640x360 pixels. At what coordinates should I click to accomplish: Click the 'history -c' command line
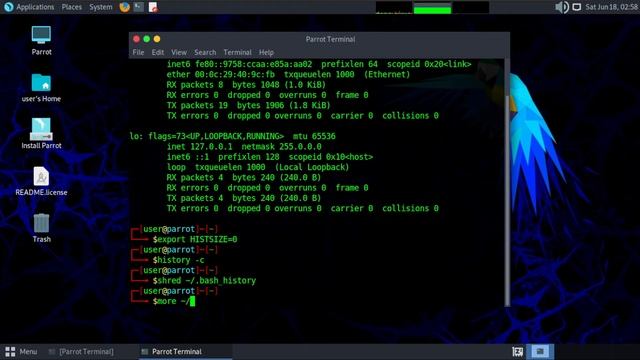[x=178, y=260]
